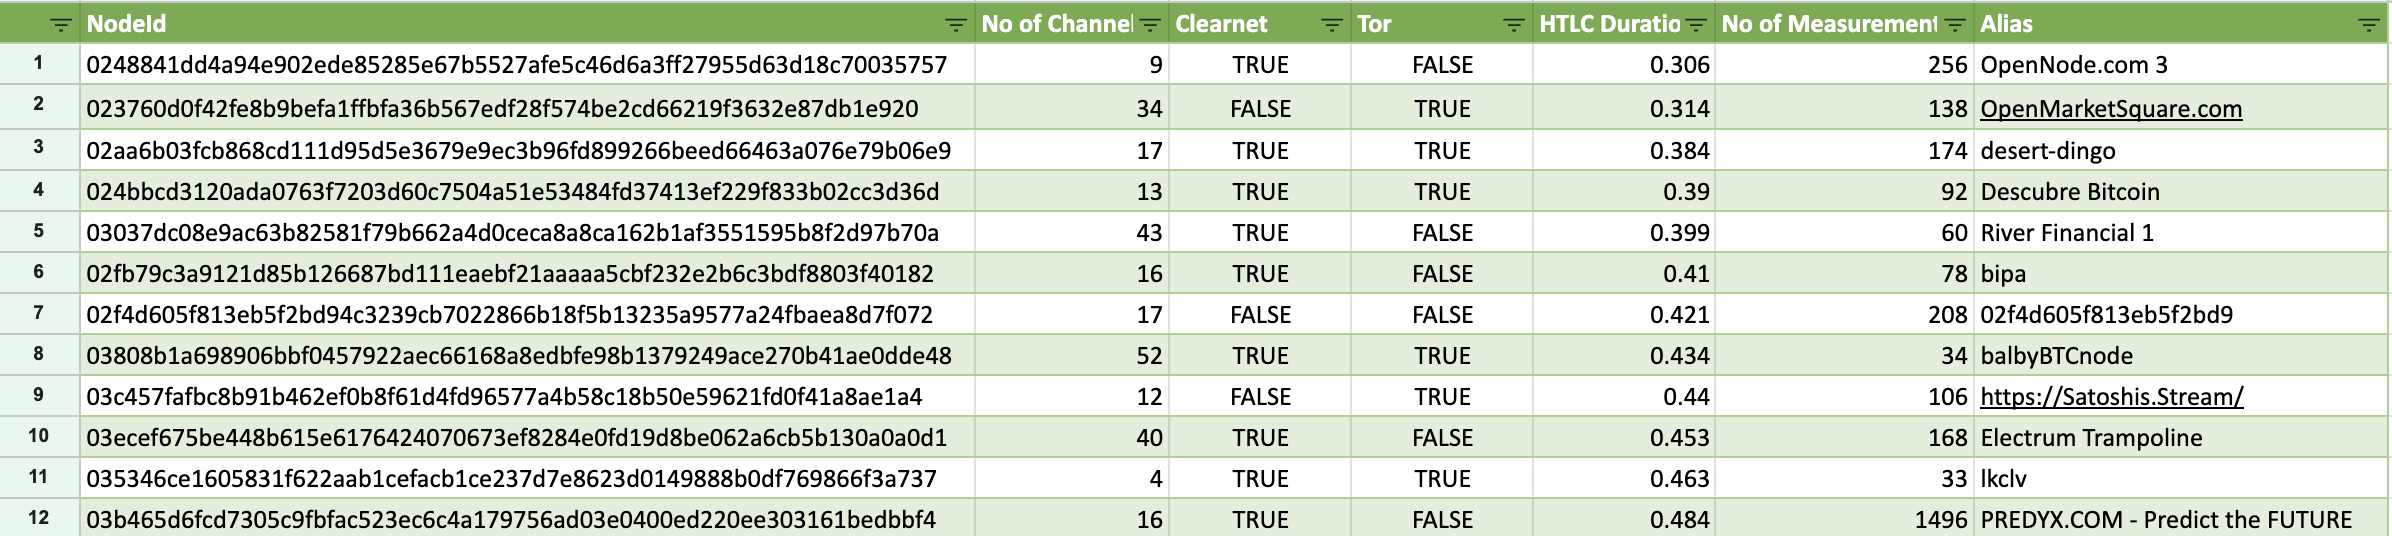The image size is (2392, 536).
Task: Click the row-number column filter icon
Action: (x=61, y=25)
